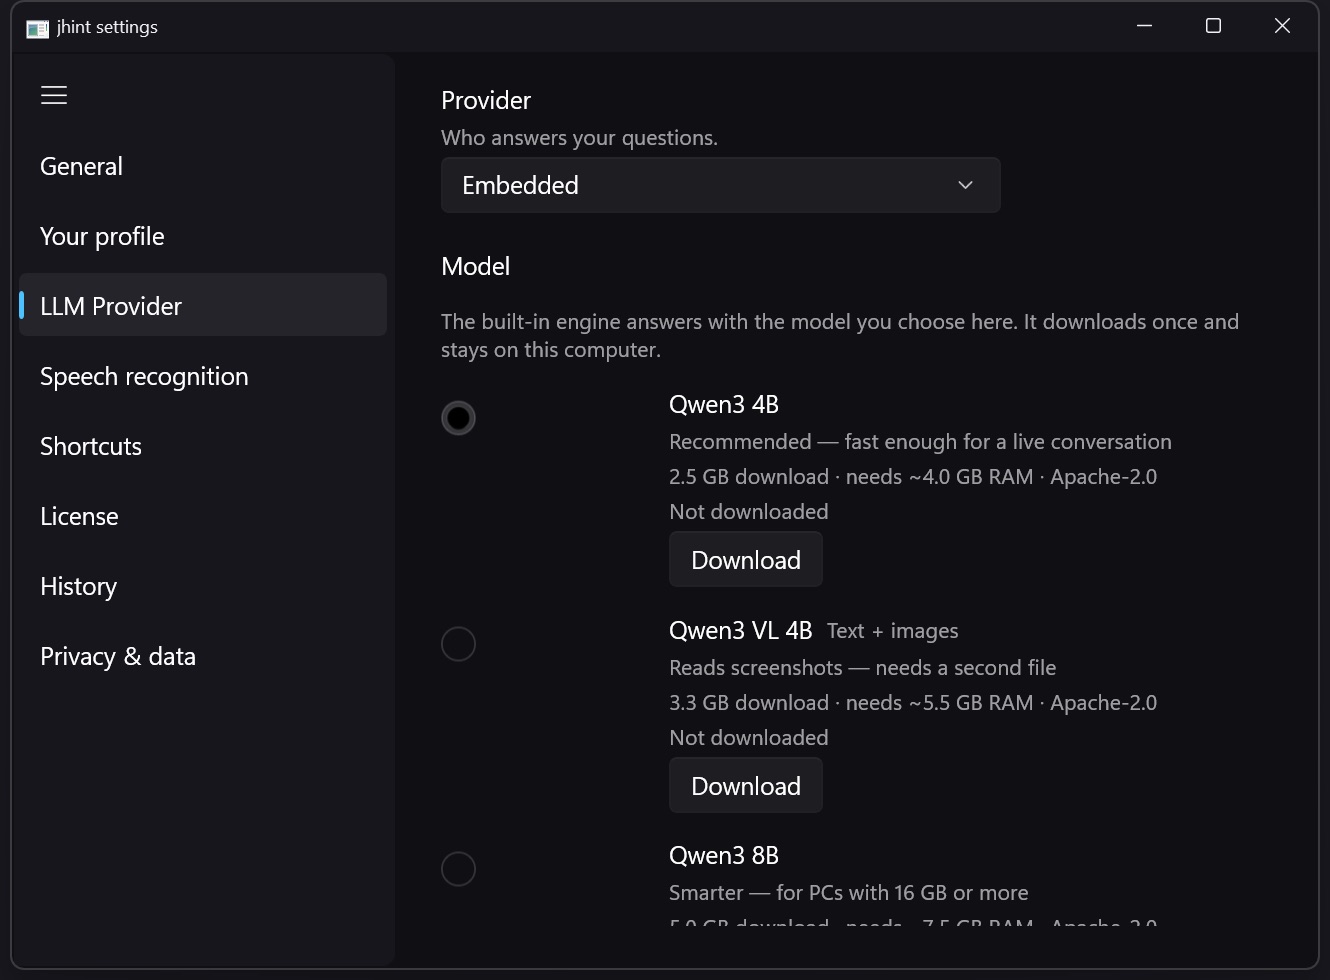Click the Provider heading
The height and width of the screenshot is (980, 1330).
coord(486,100)
